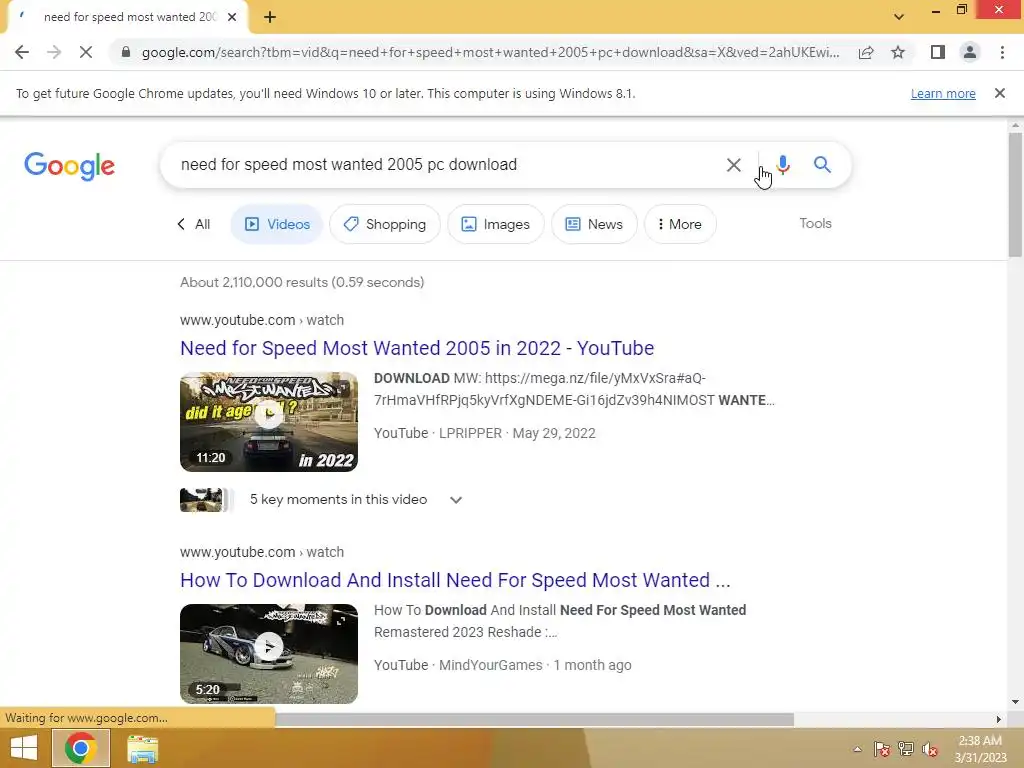Click the forward navigation arrow
Image resolution: width=1024 pixels, height=768 pixels.
pyautogui.click(x=54, y=52)
